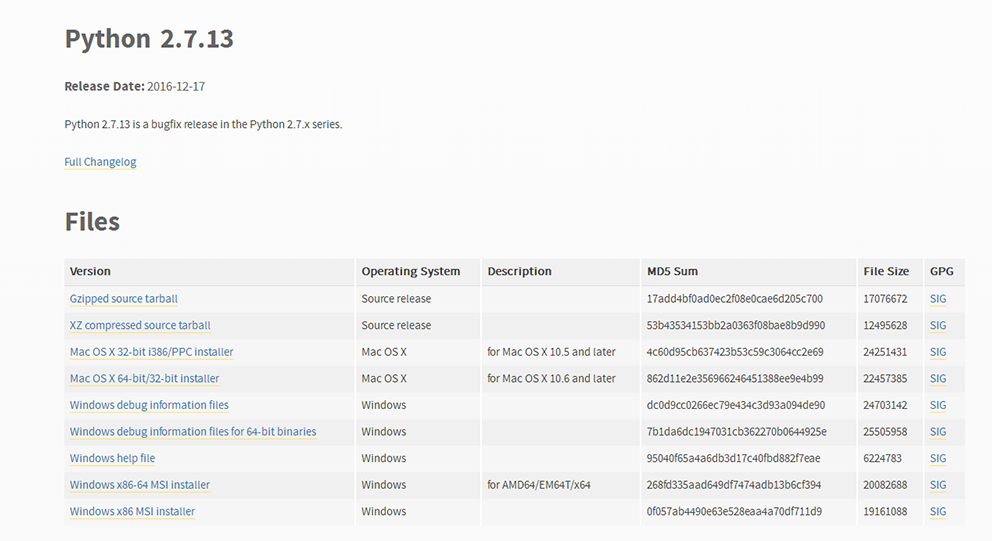Download Windows x86 MSI installer
992x541 pixels.
click(132, 511)
